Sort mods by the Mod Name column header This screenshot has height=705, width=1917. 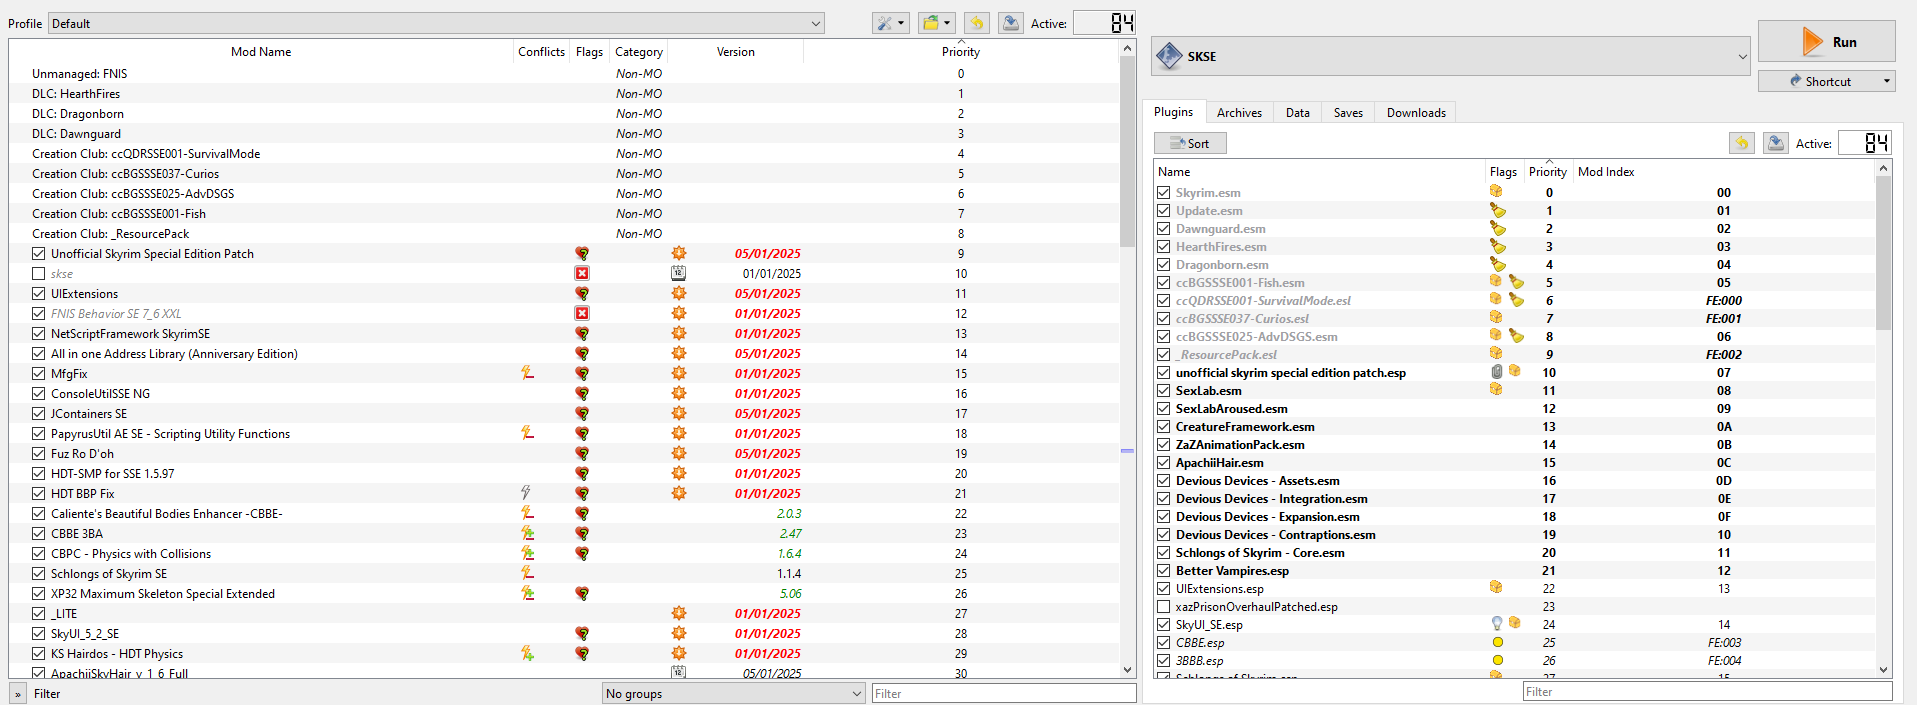pyautogui.click(x=261, y=52)
